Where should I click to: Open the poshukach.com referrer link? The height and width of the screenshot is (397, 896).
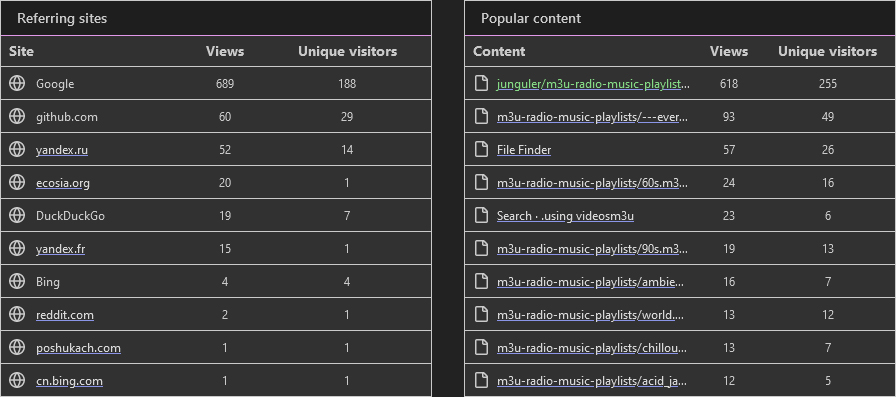tap(78, 348)
